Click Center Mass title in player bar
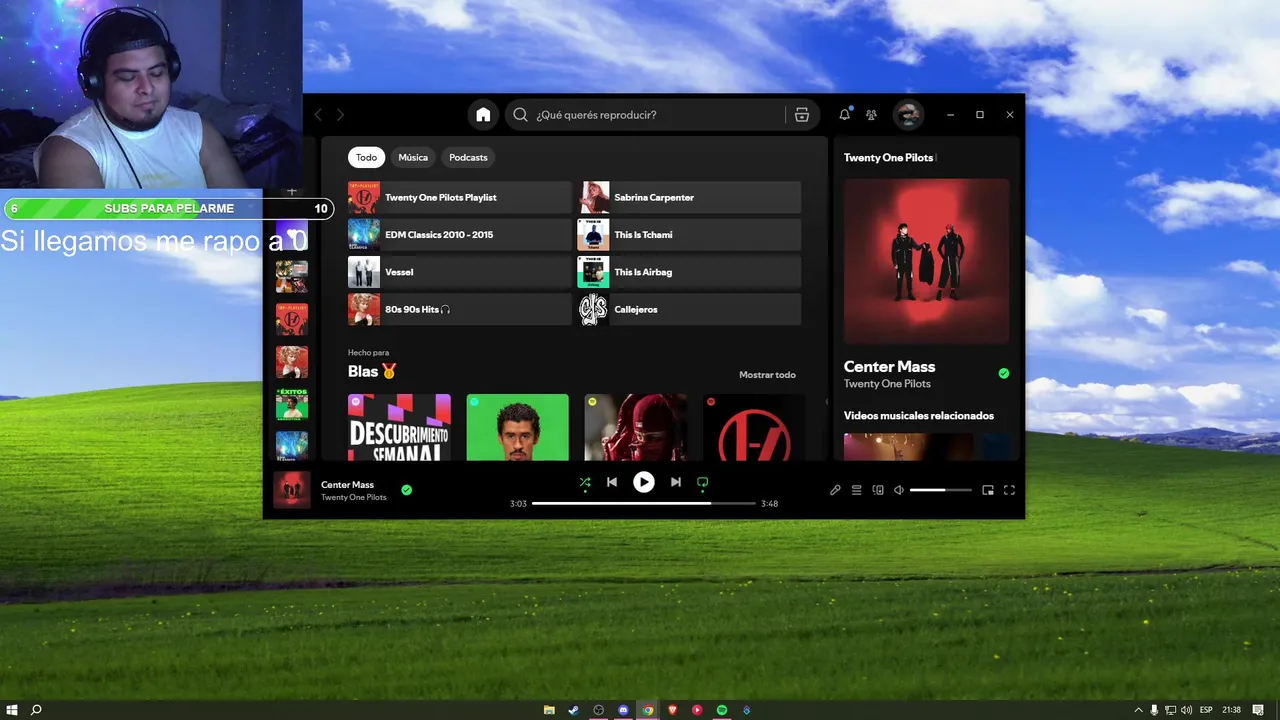Screen dimensions: 1280x720 tap(347, 485)
